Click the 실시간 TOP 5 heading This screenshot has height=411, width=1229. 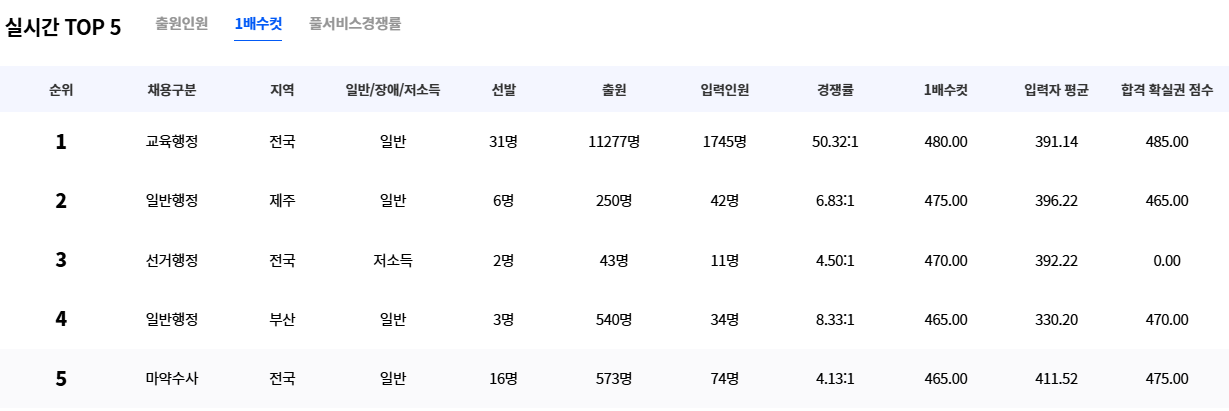[64, 28]
